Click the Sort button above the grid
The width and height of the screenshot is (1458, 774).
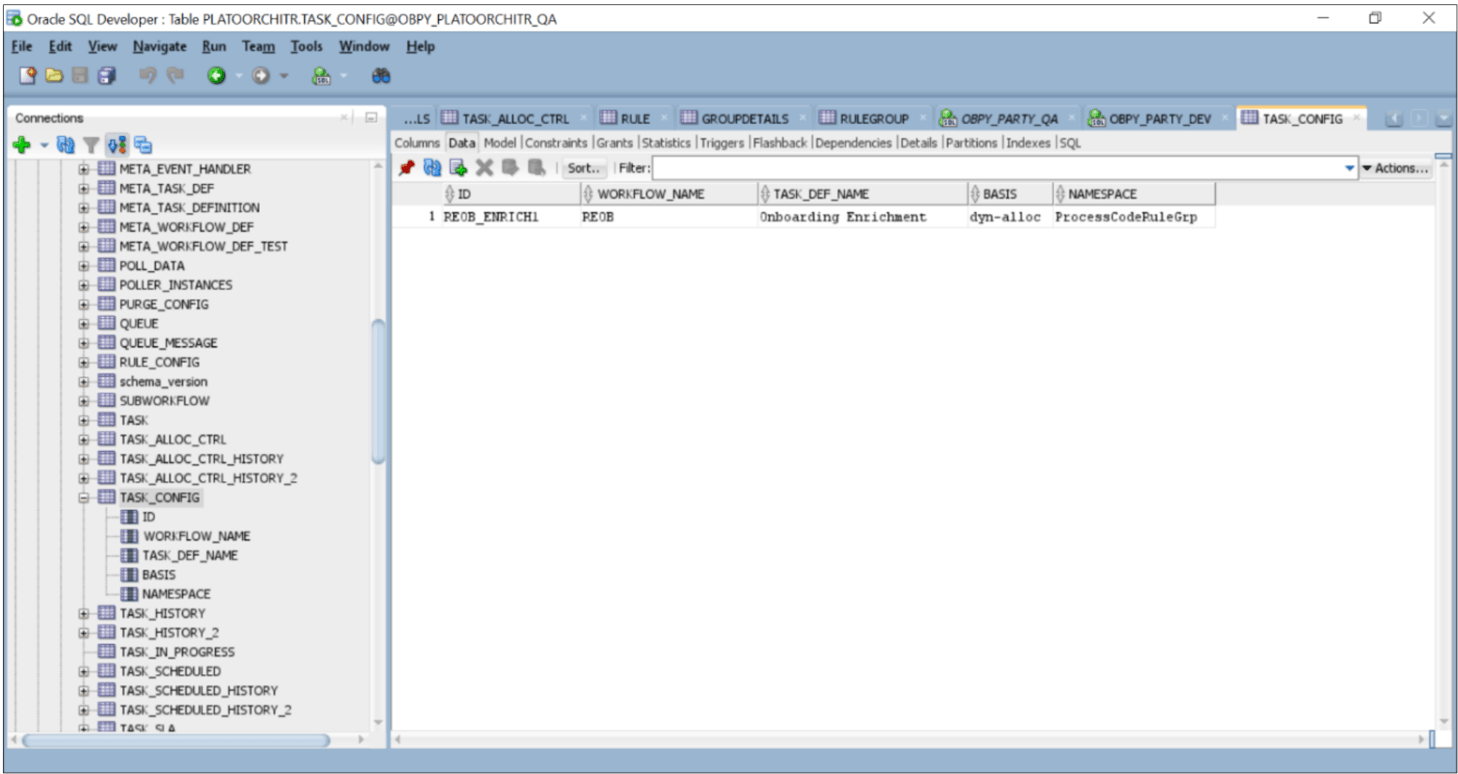point(583,168)
